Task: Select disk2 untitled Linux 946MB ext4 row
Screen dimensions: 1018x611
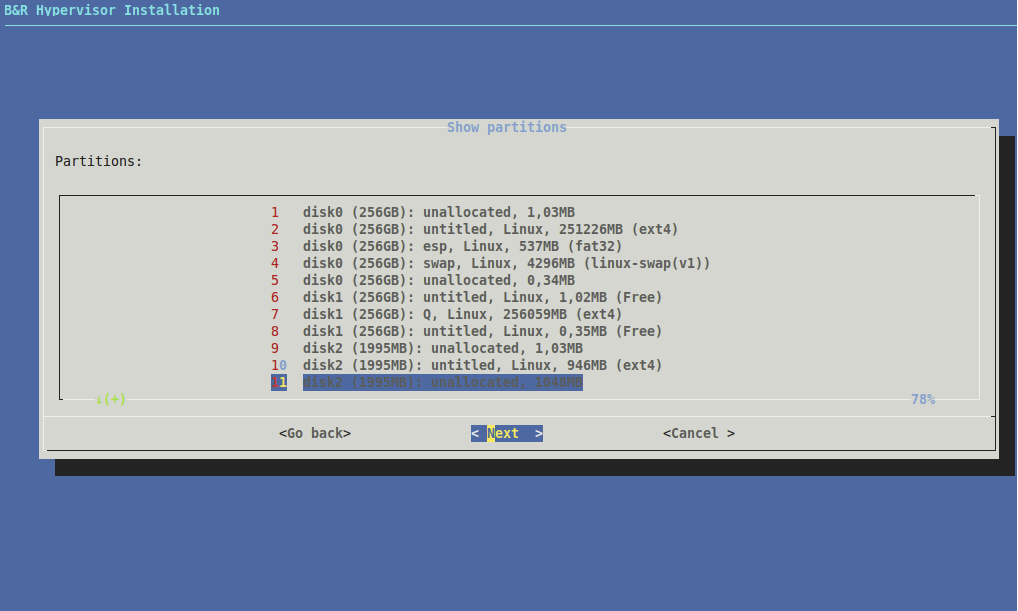Action: coord(467,365)
